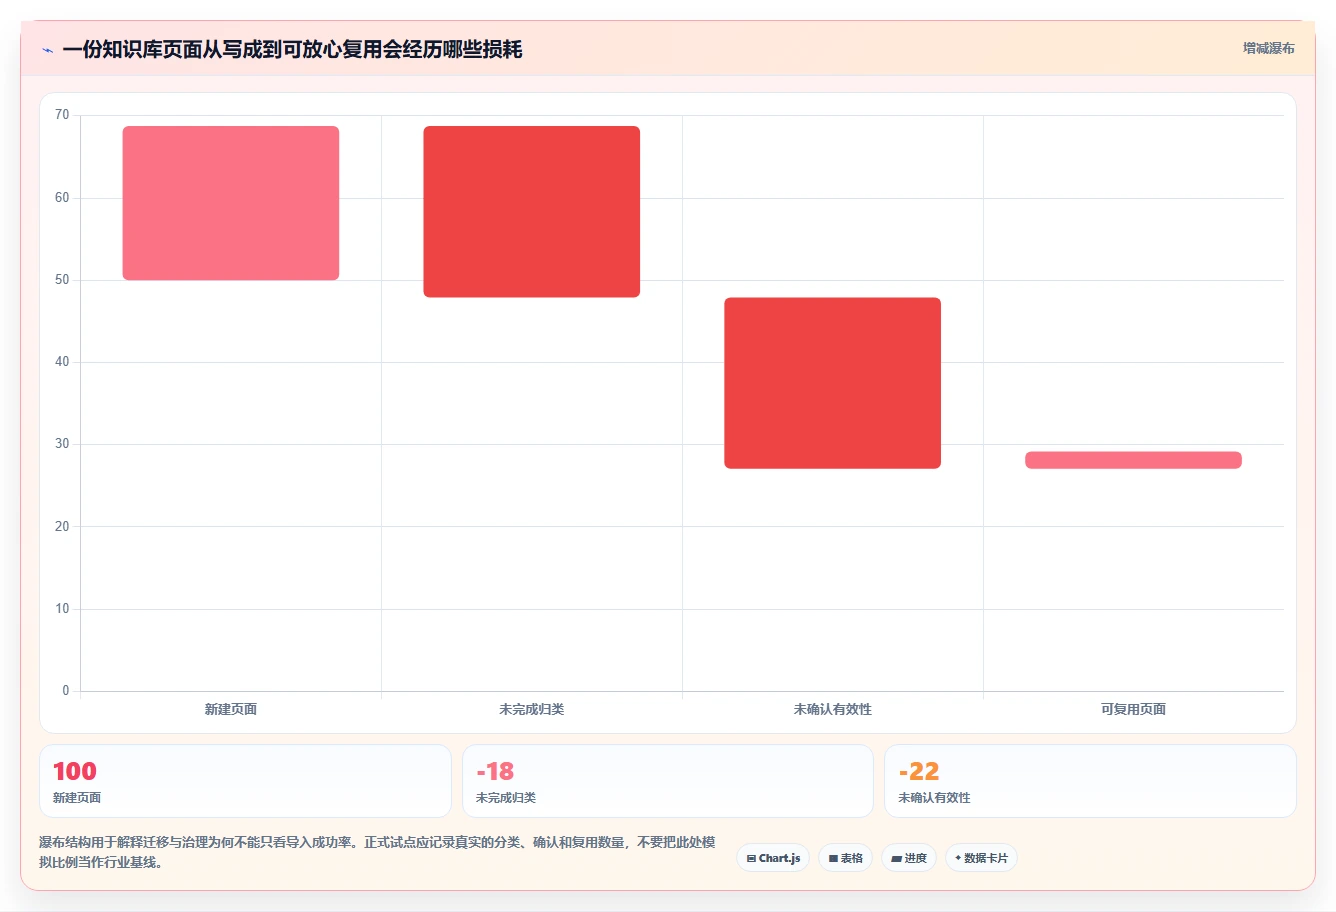Image resolution: width=1336 pixels, height=912 pixels.
Task: Click the 可复用页面 x-axis label
Action: point(1134,709)
